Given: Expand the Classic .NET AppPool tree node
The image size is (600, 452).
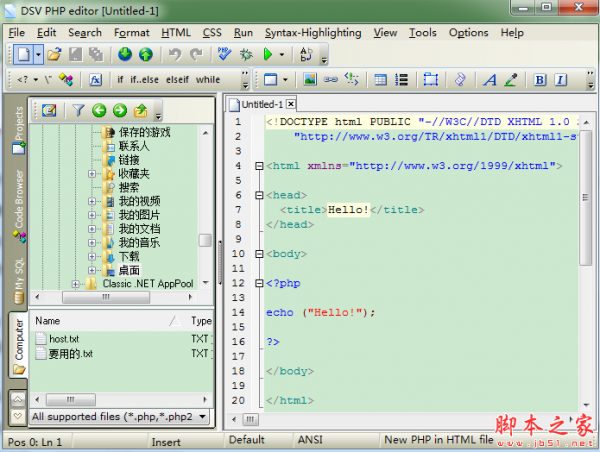Looking at the screenshot, I should click(76, 284).
